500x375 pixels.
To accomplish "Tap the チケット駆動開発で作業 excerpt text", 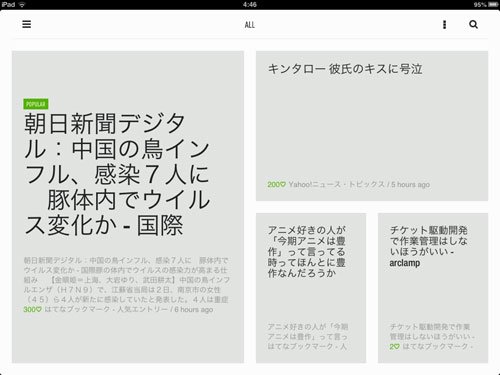I will [432, 332].
